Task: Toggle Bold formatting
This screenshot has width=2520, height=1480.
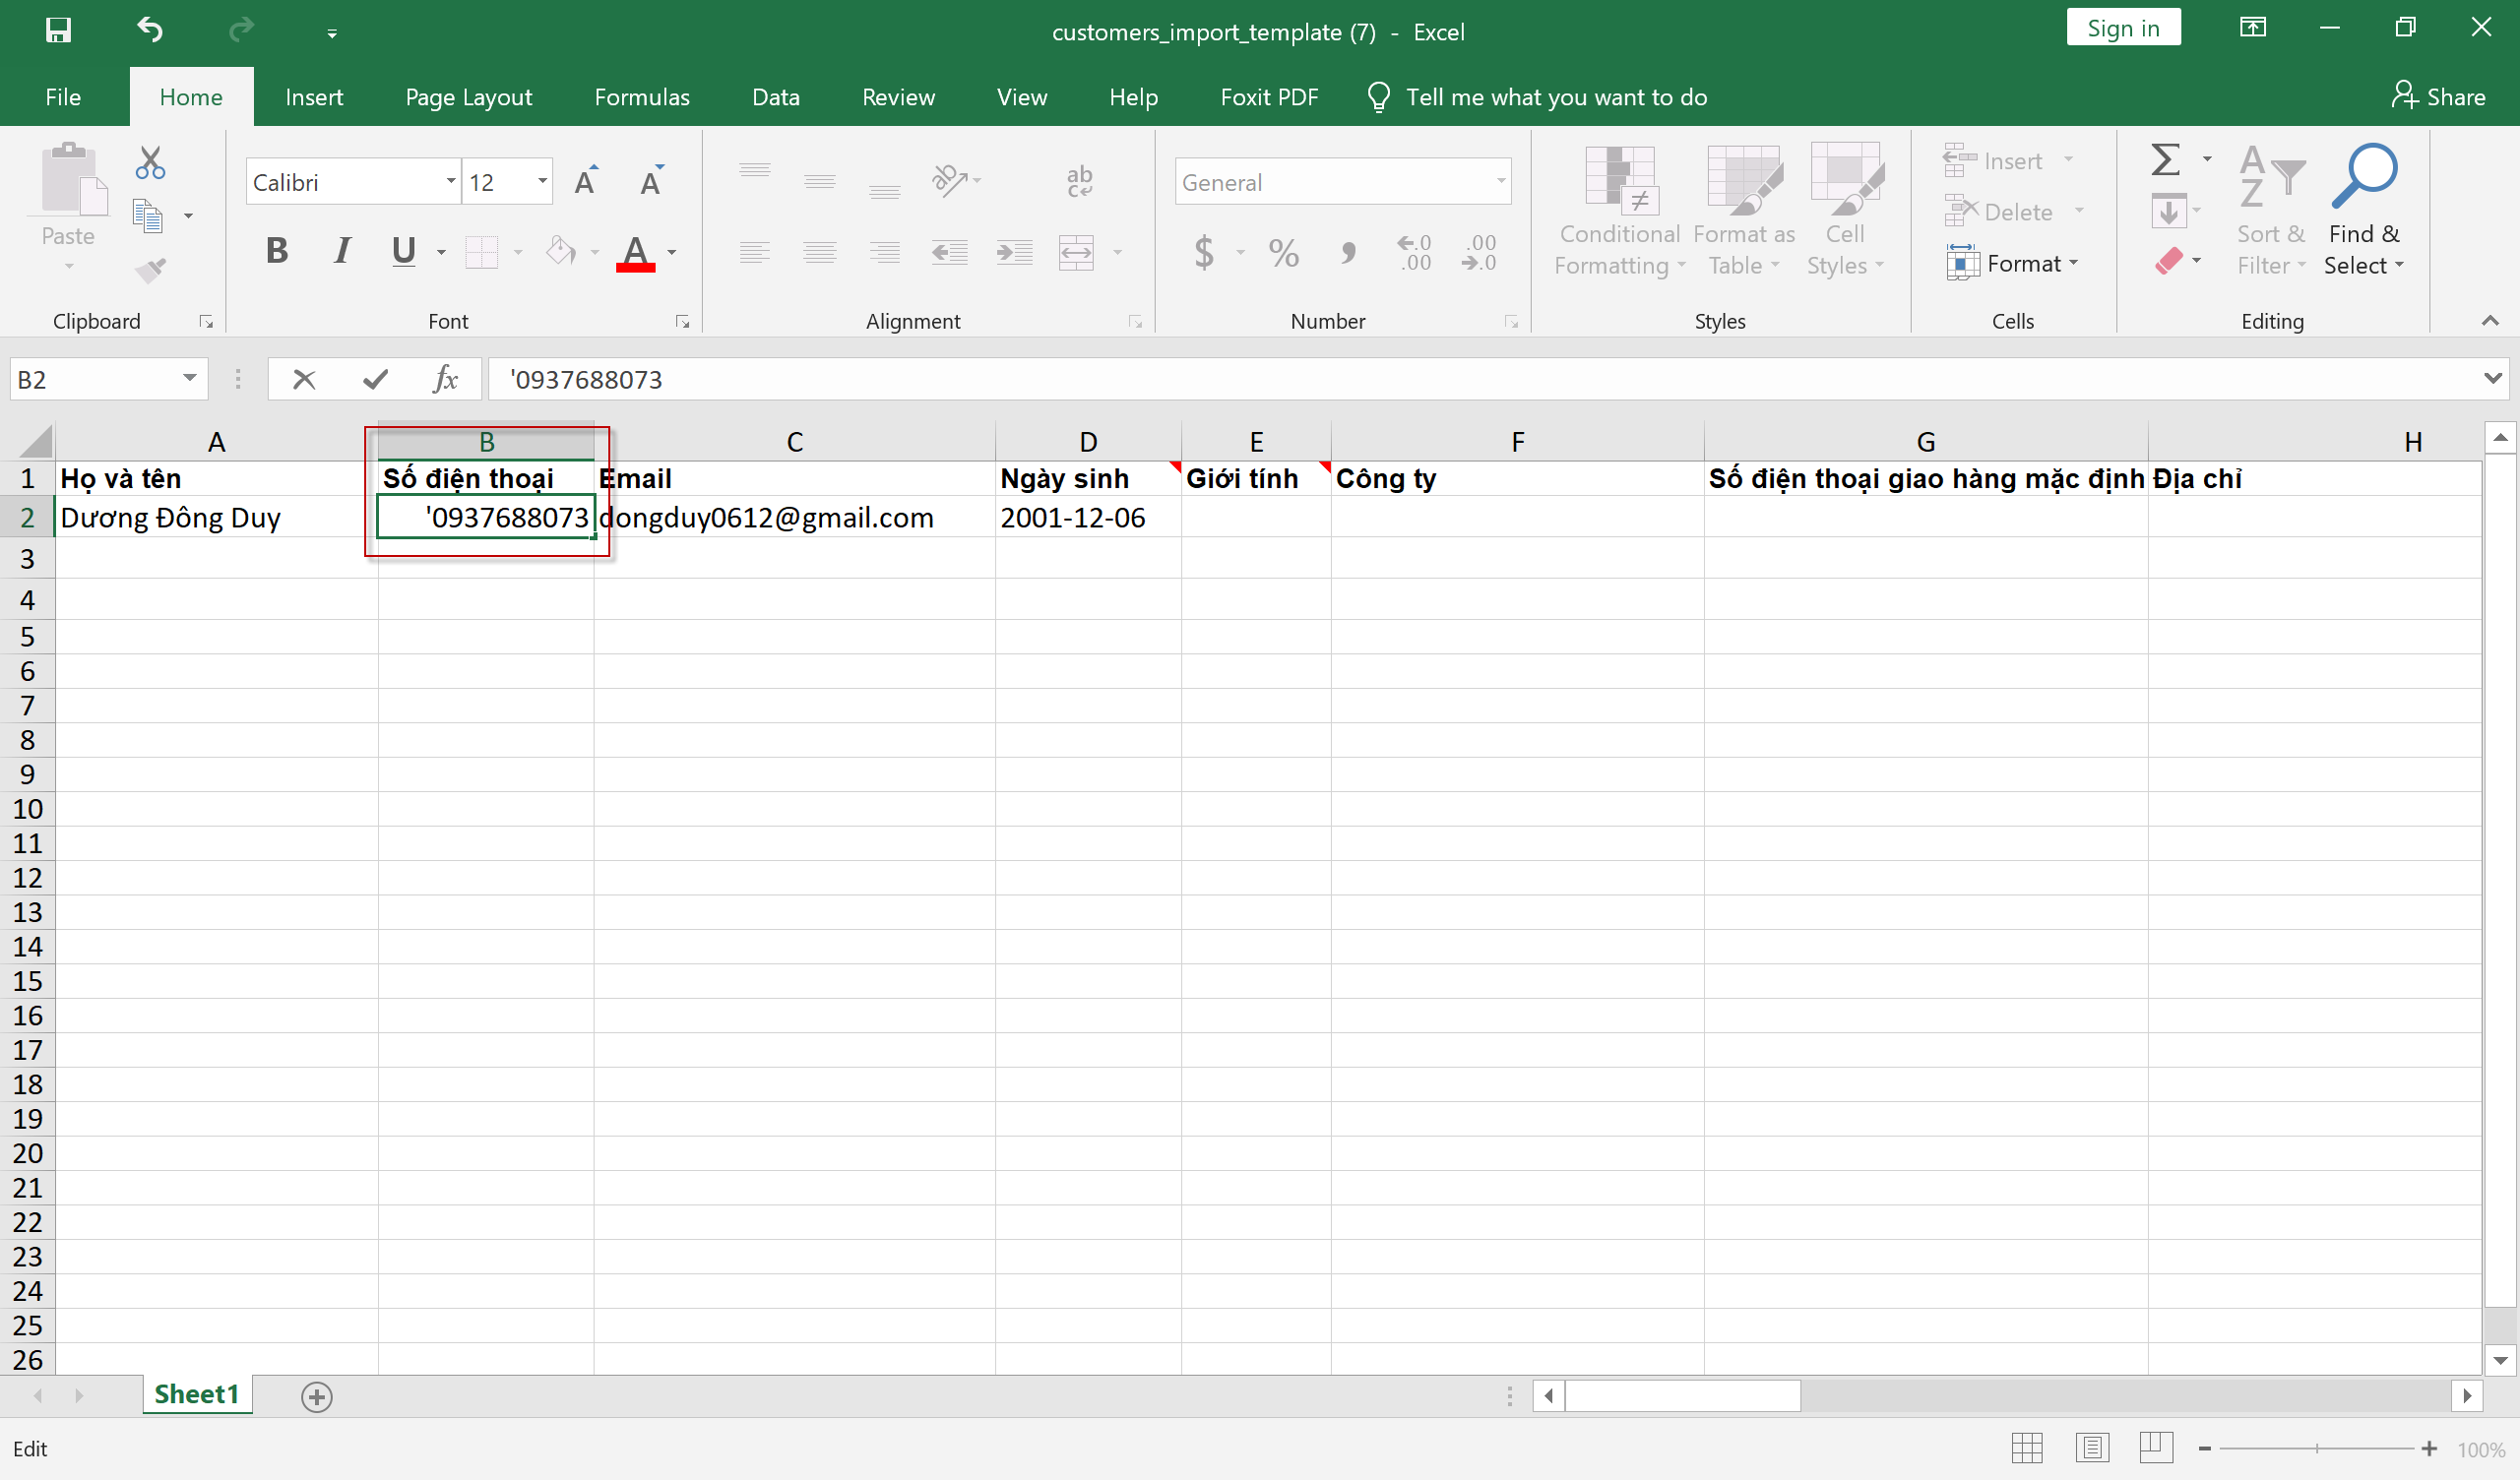Action: click(277, 251)
